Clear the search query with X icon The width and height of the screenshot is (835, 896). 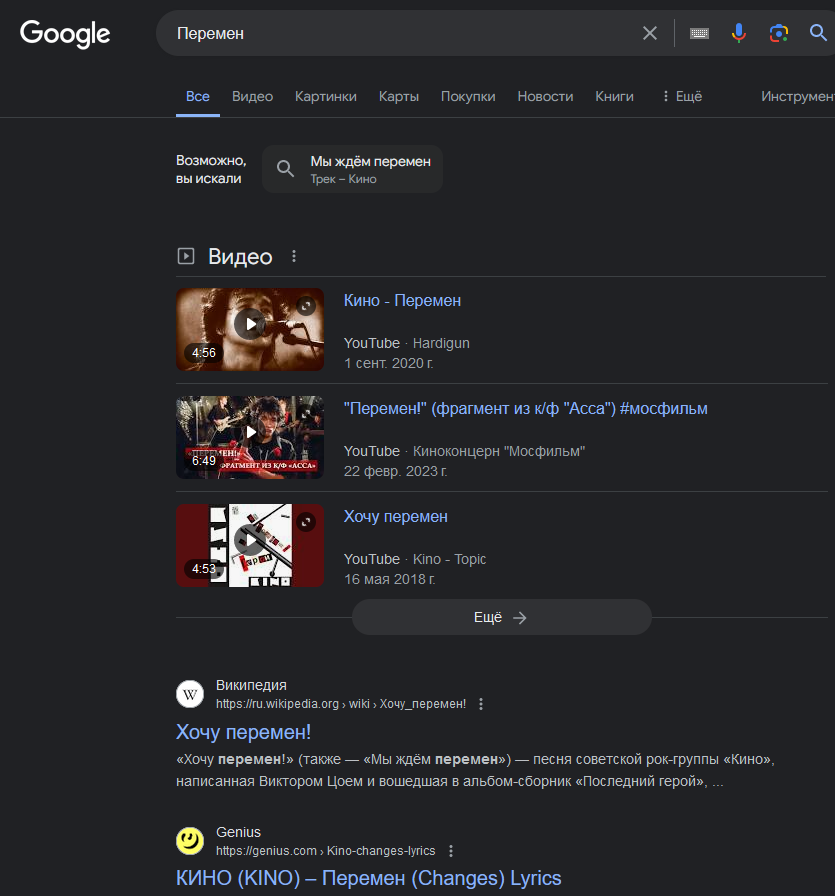pyautogui.click(x=650, y=33)
